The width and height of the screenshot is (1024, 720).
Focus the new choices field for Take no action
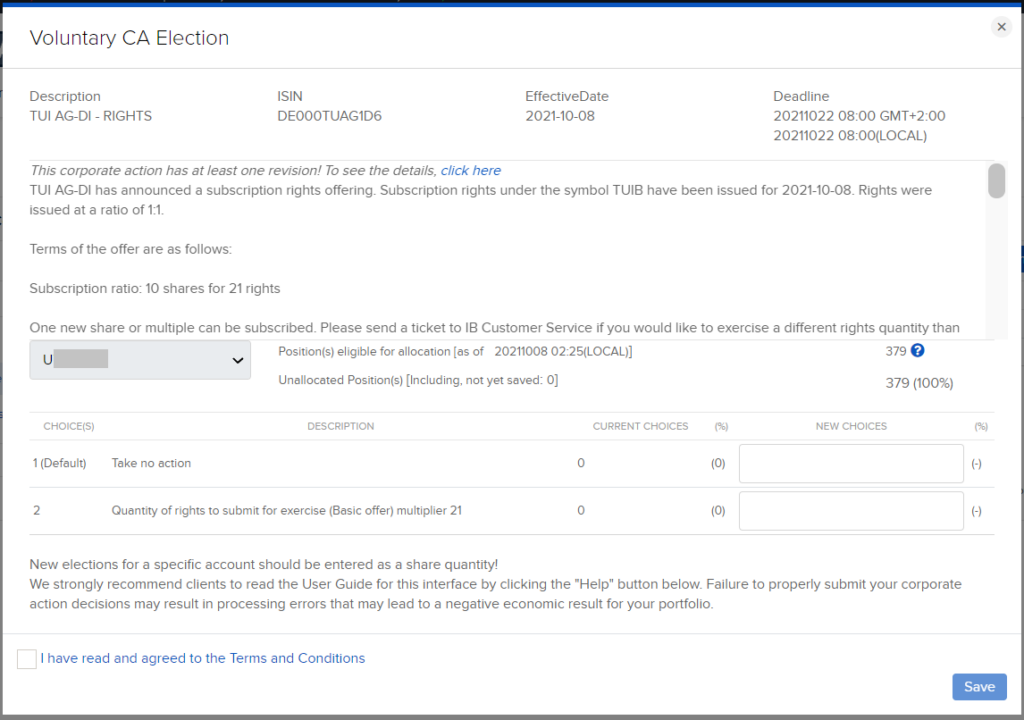[x=851, y=463]
